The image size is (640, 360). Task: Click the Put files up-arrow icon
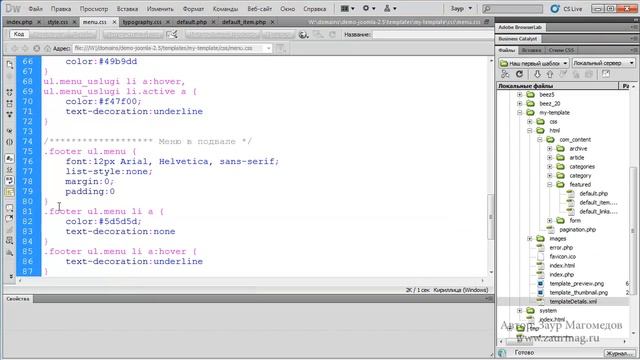[x=550, y=74]
